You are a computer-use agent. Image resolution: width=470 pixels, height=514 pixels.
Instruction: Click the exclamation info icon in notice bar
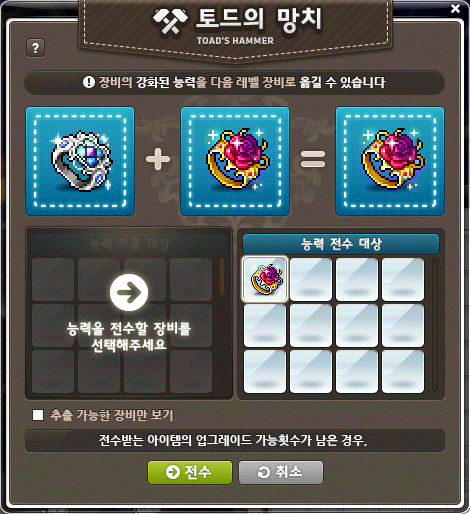coord(89,82)
